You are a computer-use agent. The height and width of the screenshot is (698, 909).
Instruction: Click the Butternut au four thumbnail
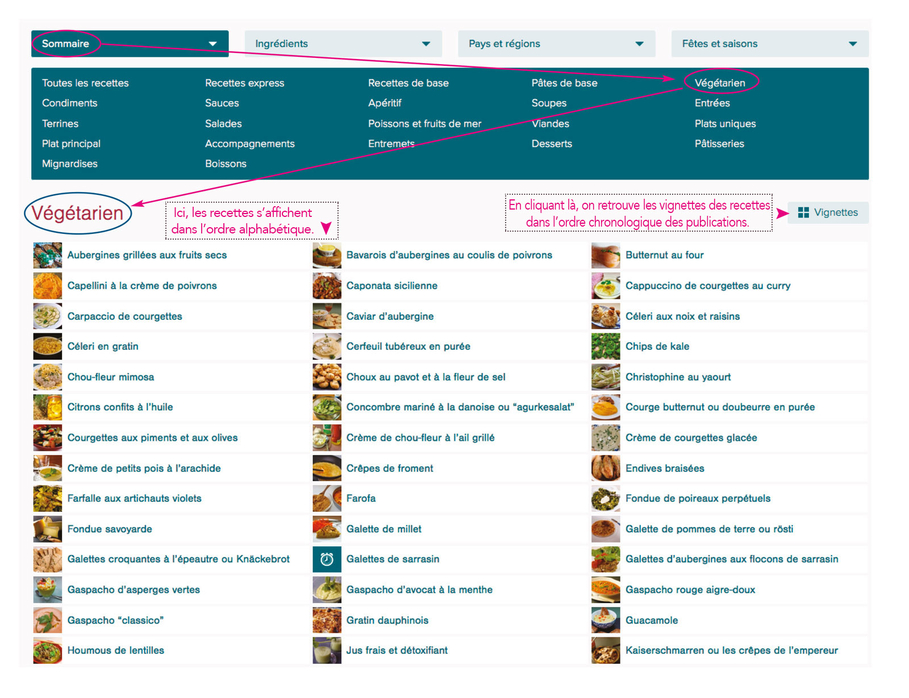(606, 255)
